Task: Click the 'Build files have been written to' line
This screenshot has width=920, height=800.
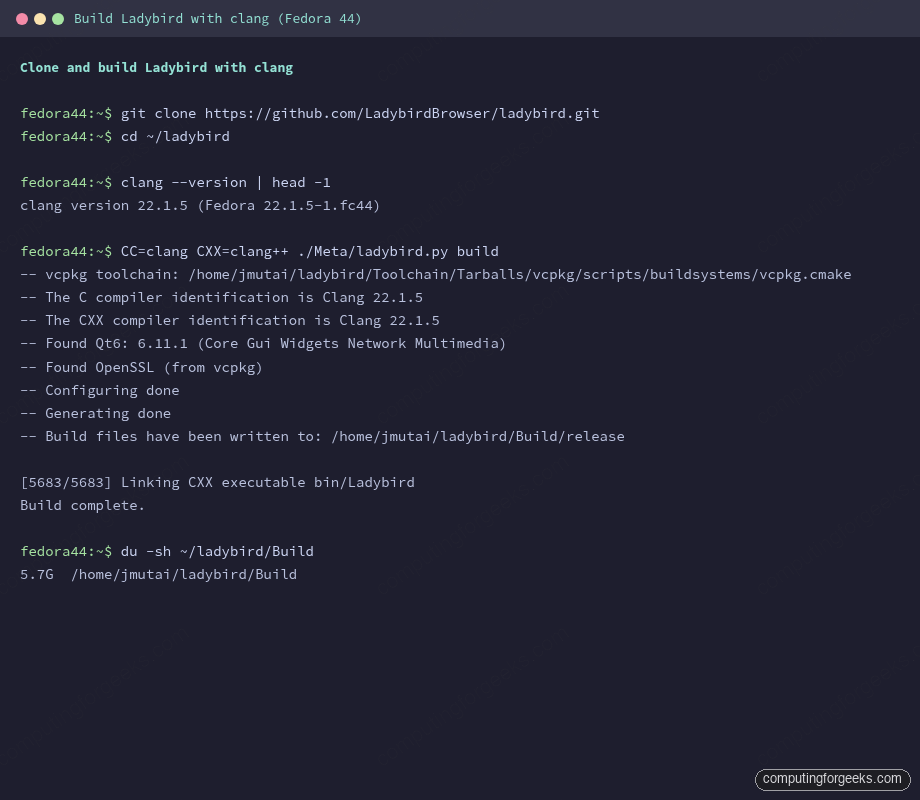Action: tap(322, 436)
